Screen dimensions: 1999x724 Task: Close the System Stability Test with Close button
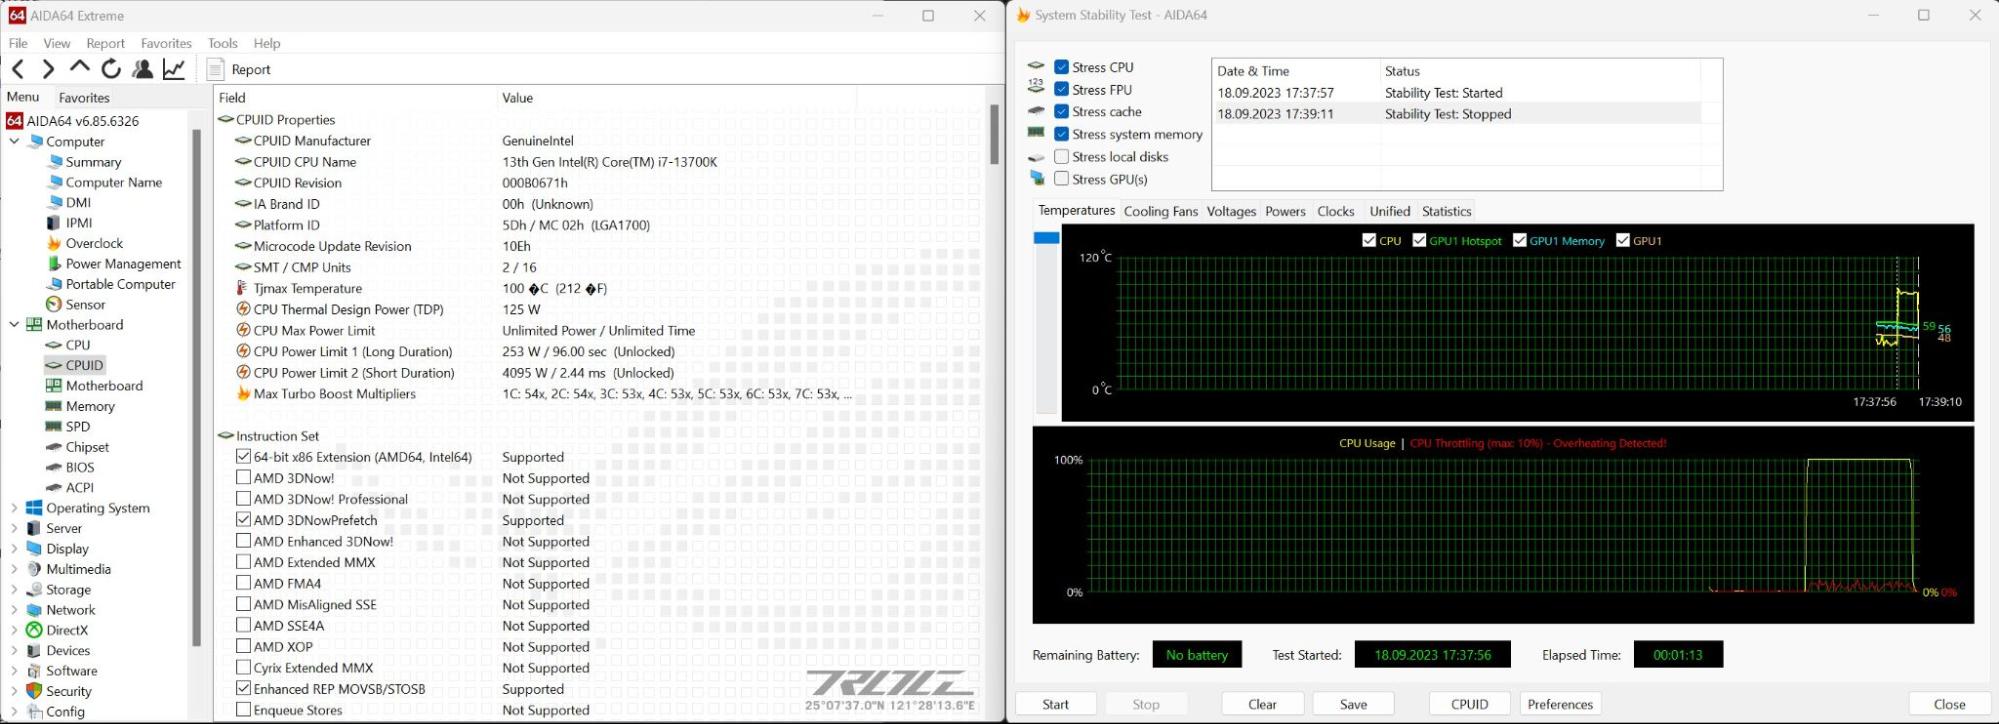(1949, 704)
